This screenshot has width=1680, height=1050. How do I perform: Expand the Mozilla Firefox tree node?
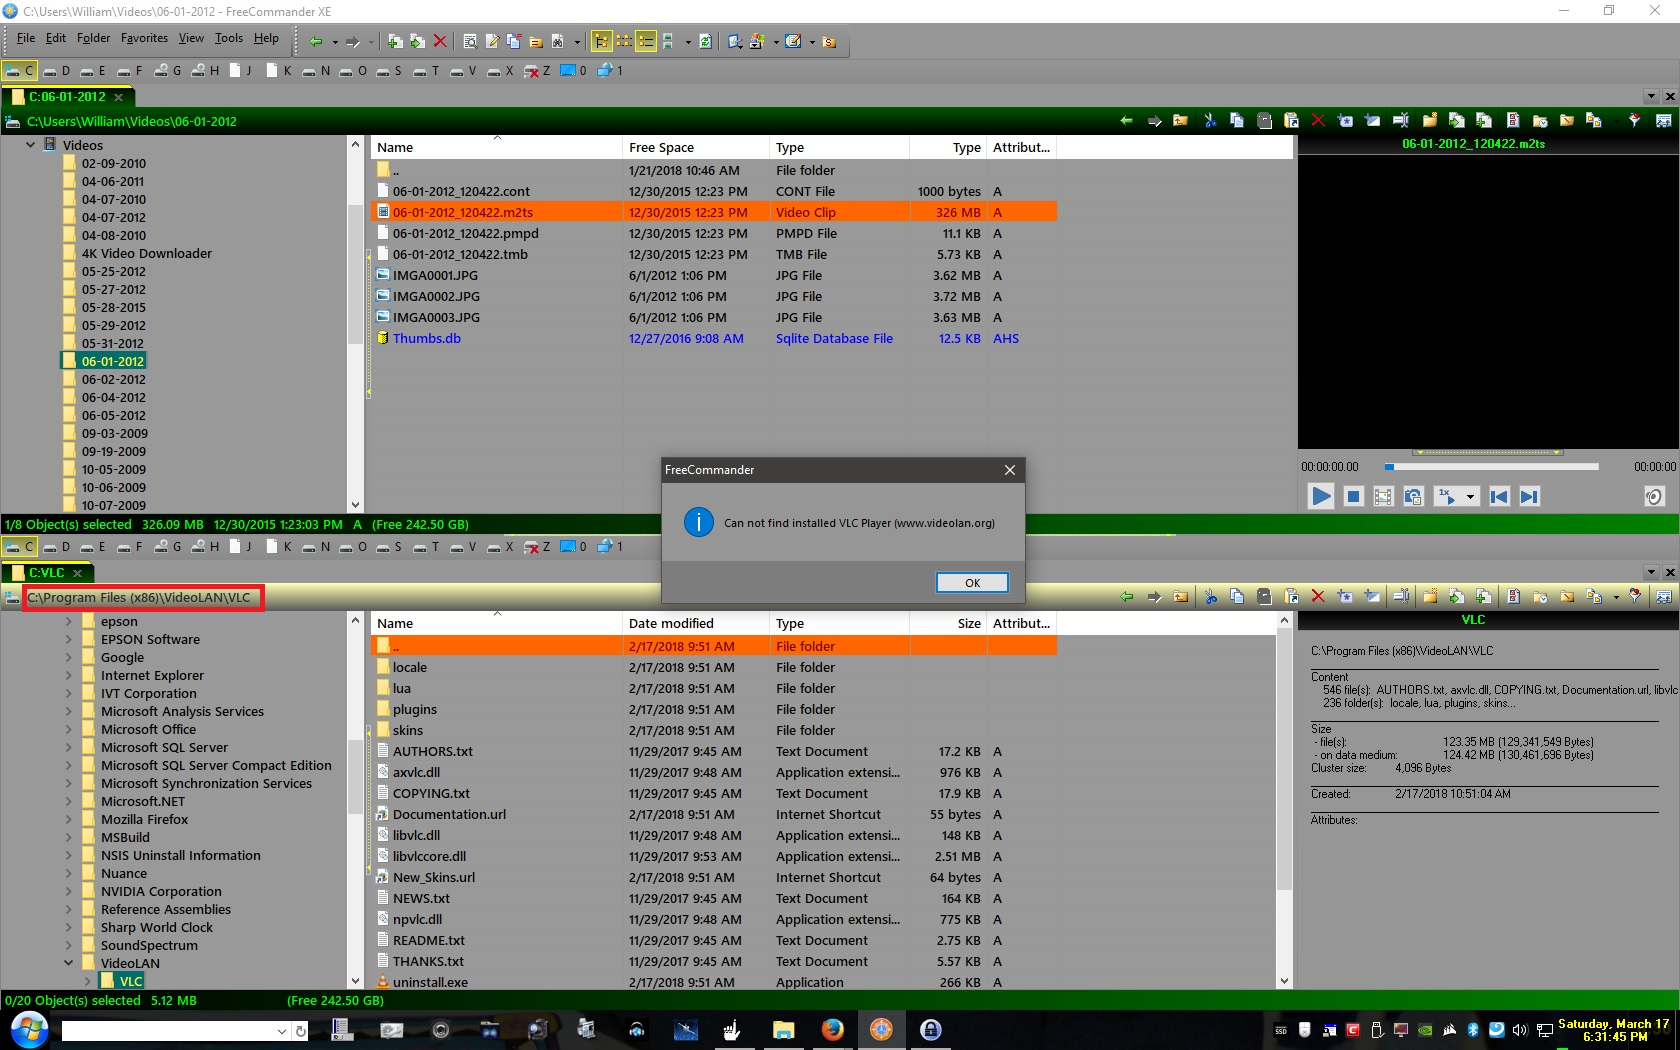68,819
